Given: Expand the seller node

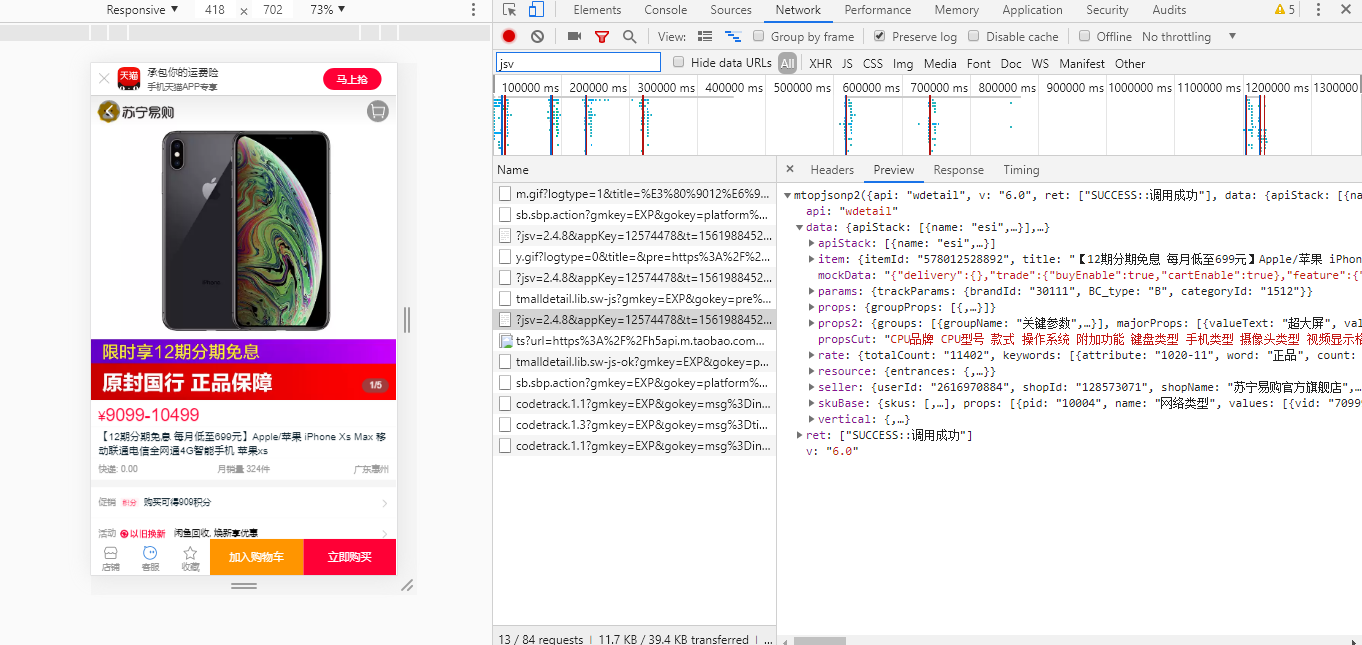Looking at the screenshot, I should point(812,387).
